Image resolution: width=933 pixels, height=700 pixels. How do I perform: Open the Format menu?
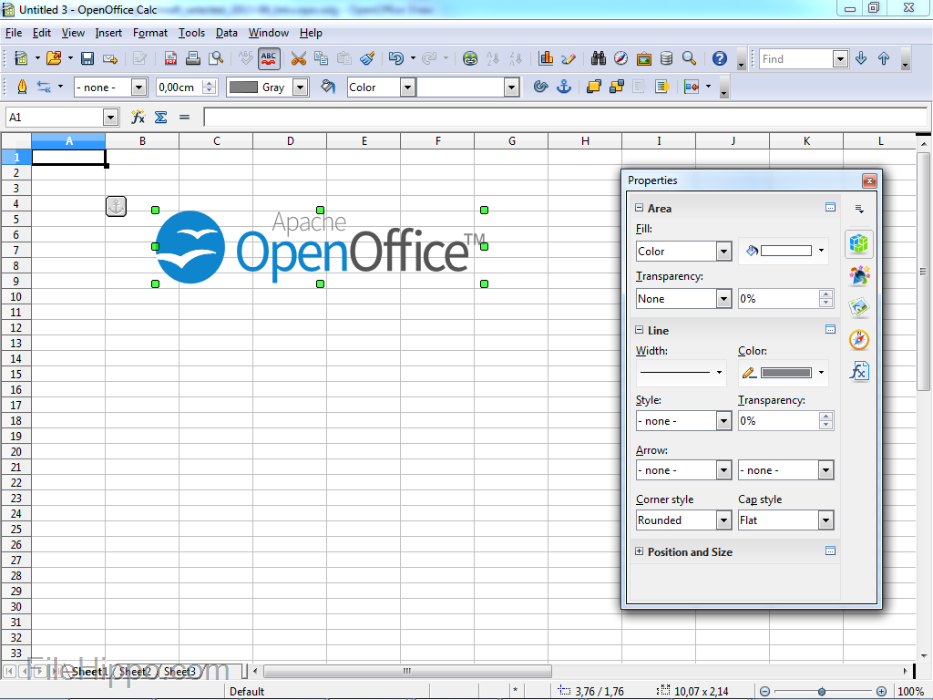click(150, 33)
